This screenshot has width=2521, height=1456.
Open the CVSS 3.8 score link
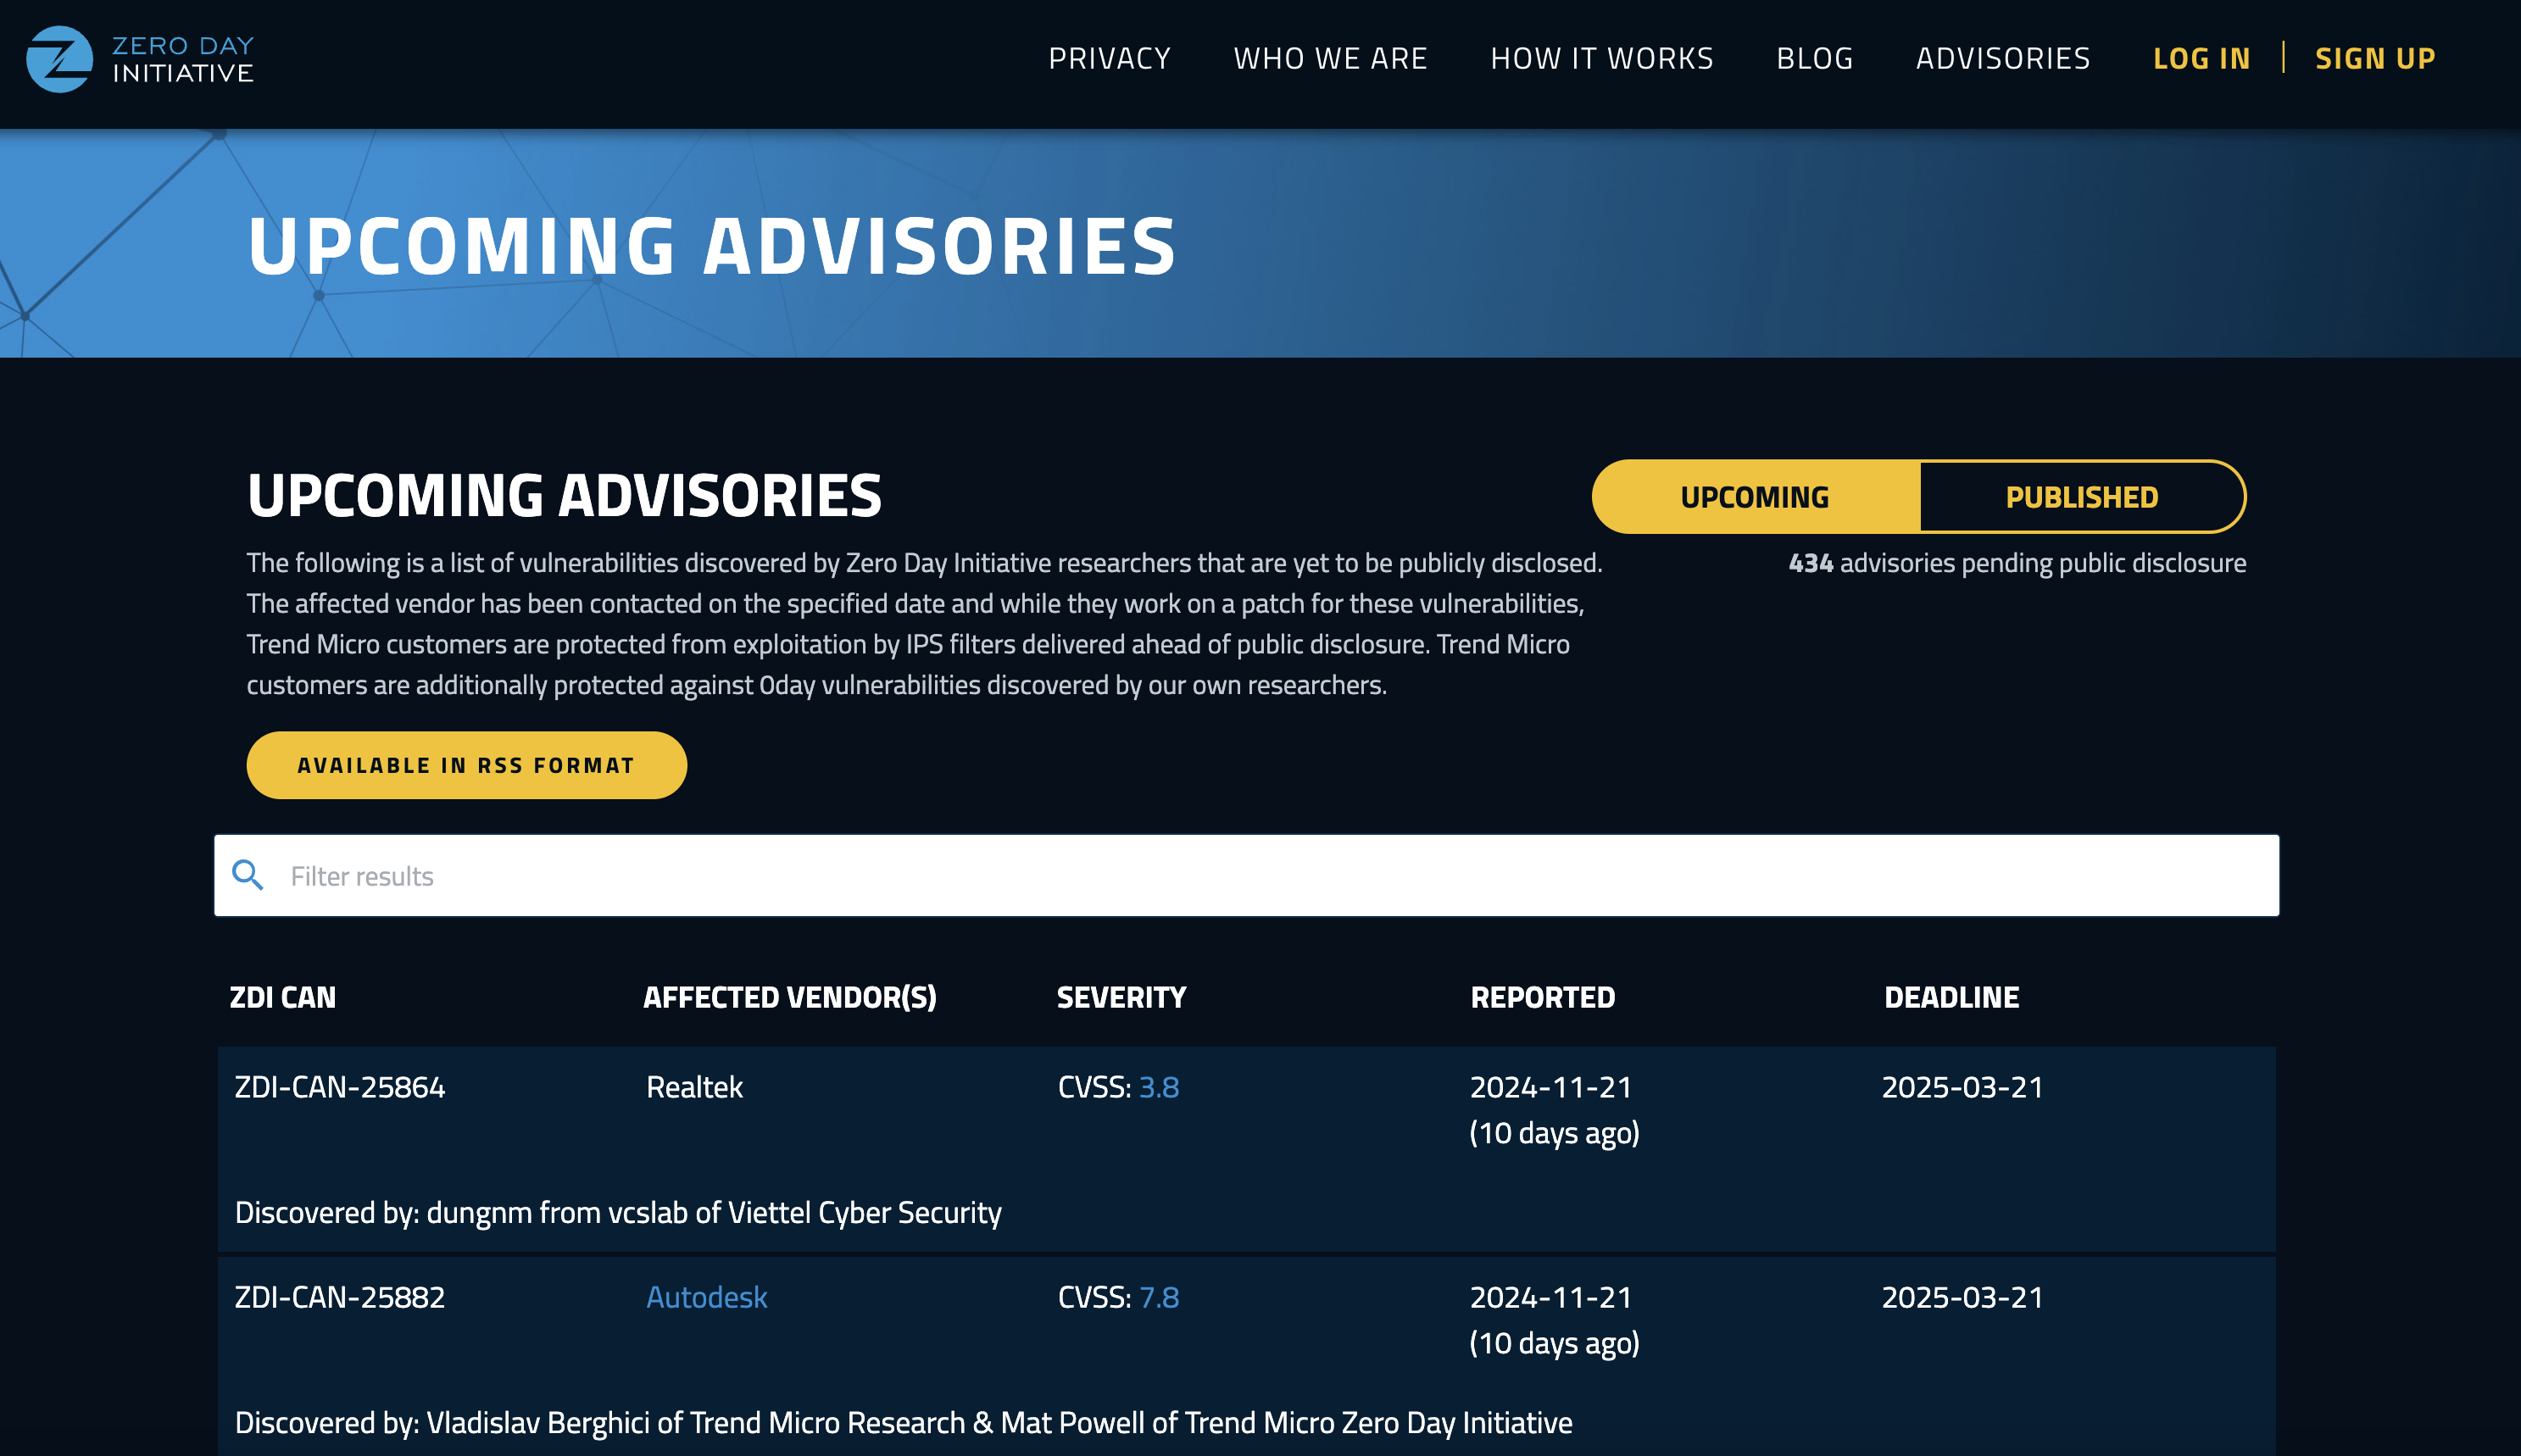coord(1159,1087)
